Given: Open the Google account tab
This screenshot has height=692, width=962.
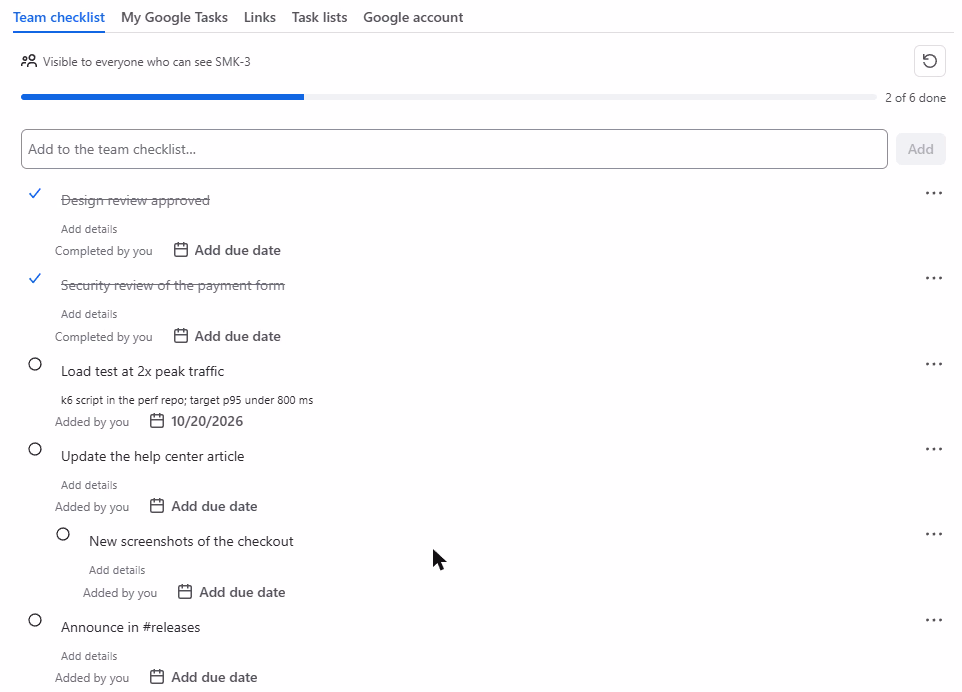Looking at the screenshot, I should (413, 17).
